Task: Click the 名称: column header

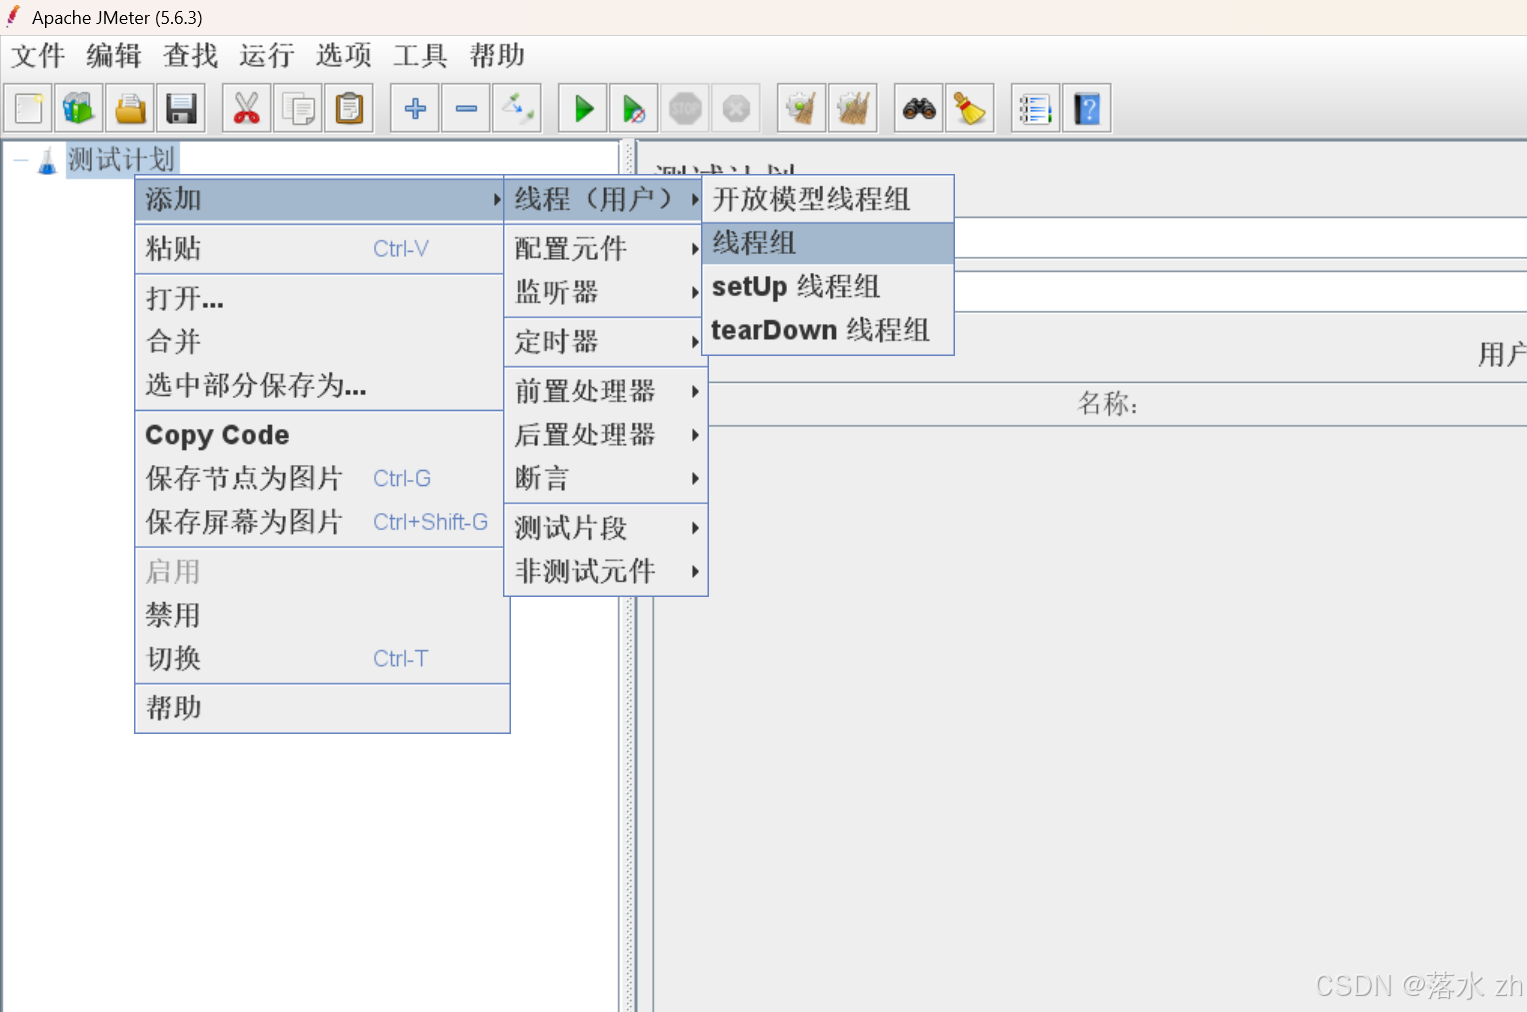Action: coord(1107,404)
